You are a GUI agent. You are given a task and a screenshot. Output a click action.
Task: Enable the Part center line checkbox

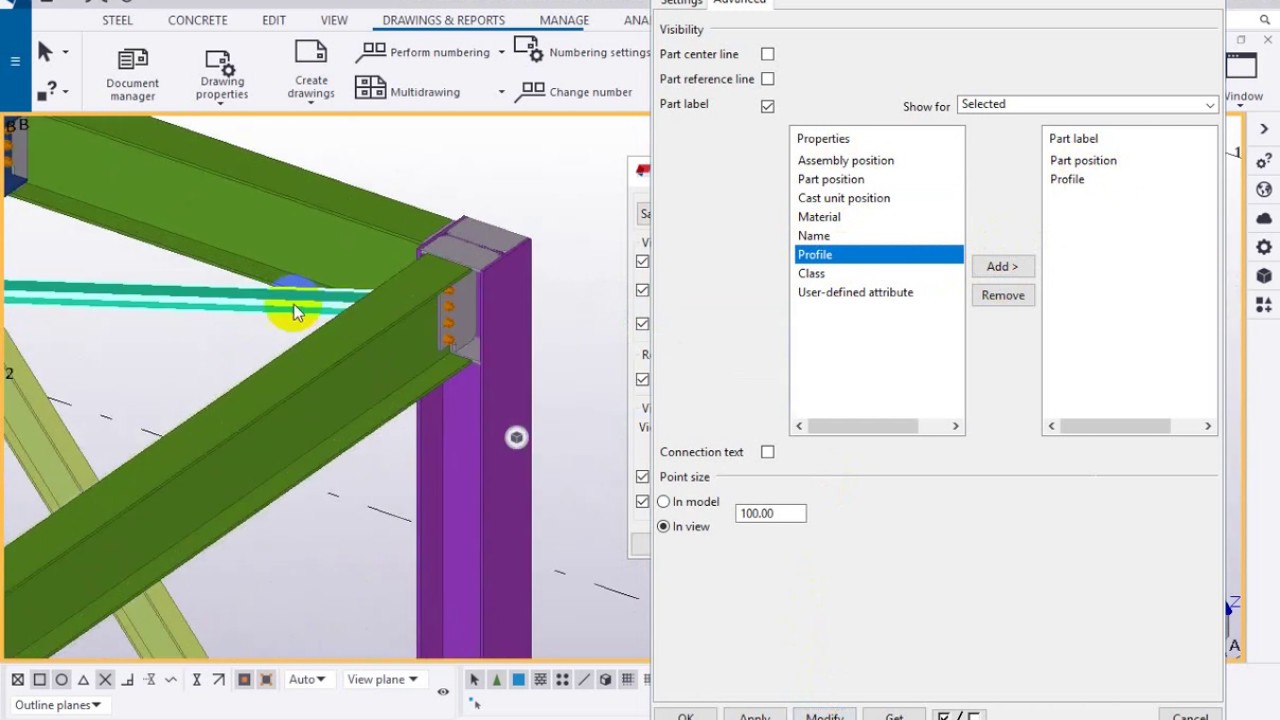click(x=767, y=54)
